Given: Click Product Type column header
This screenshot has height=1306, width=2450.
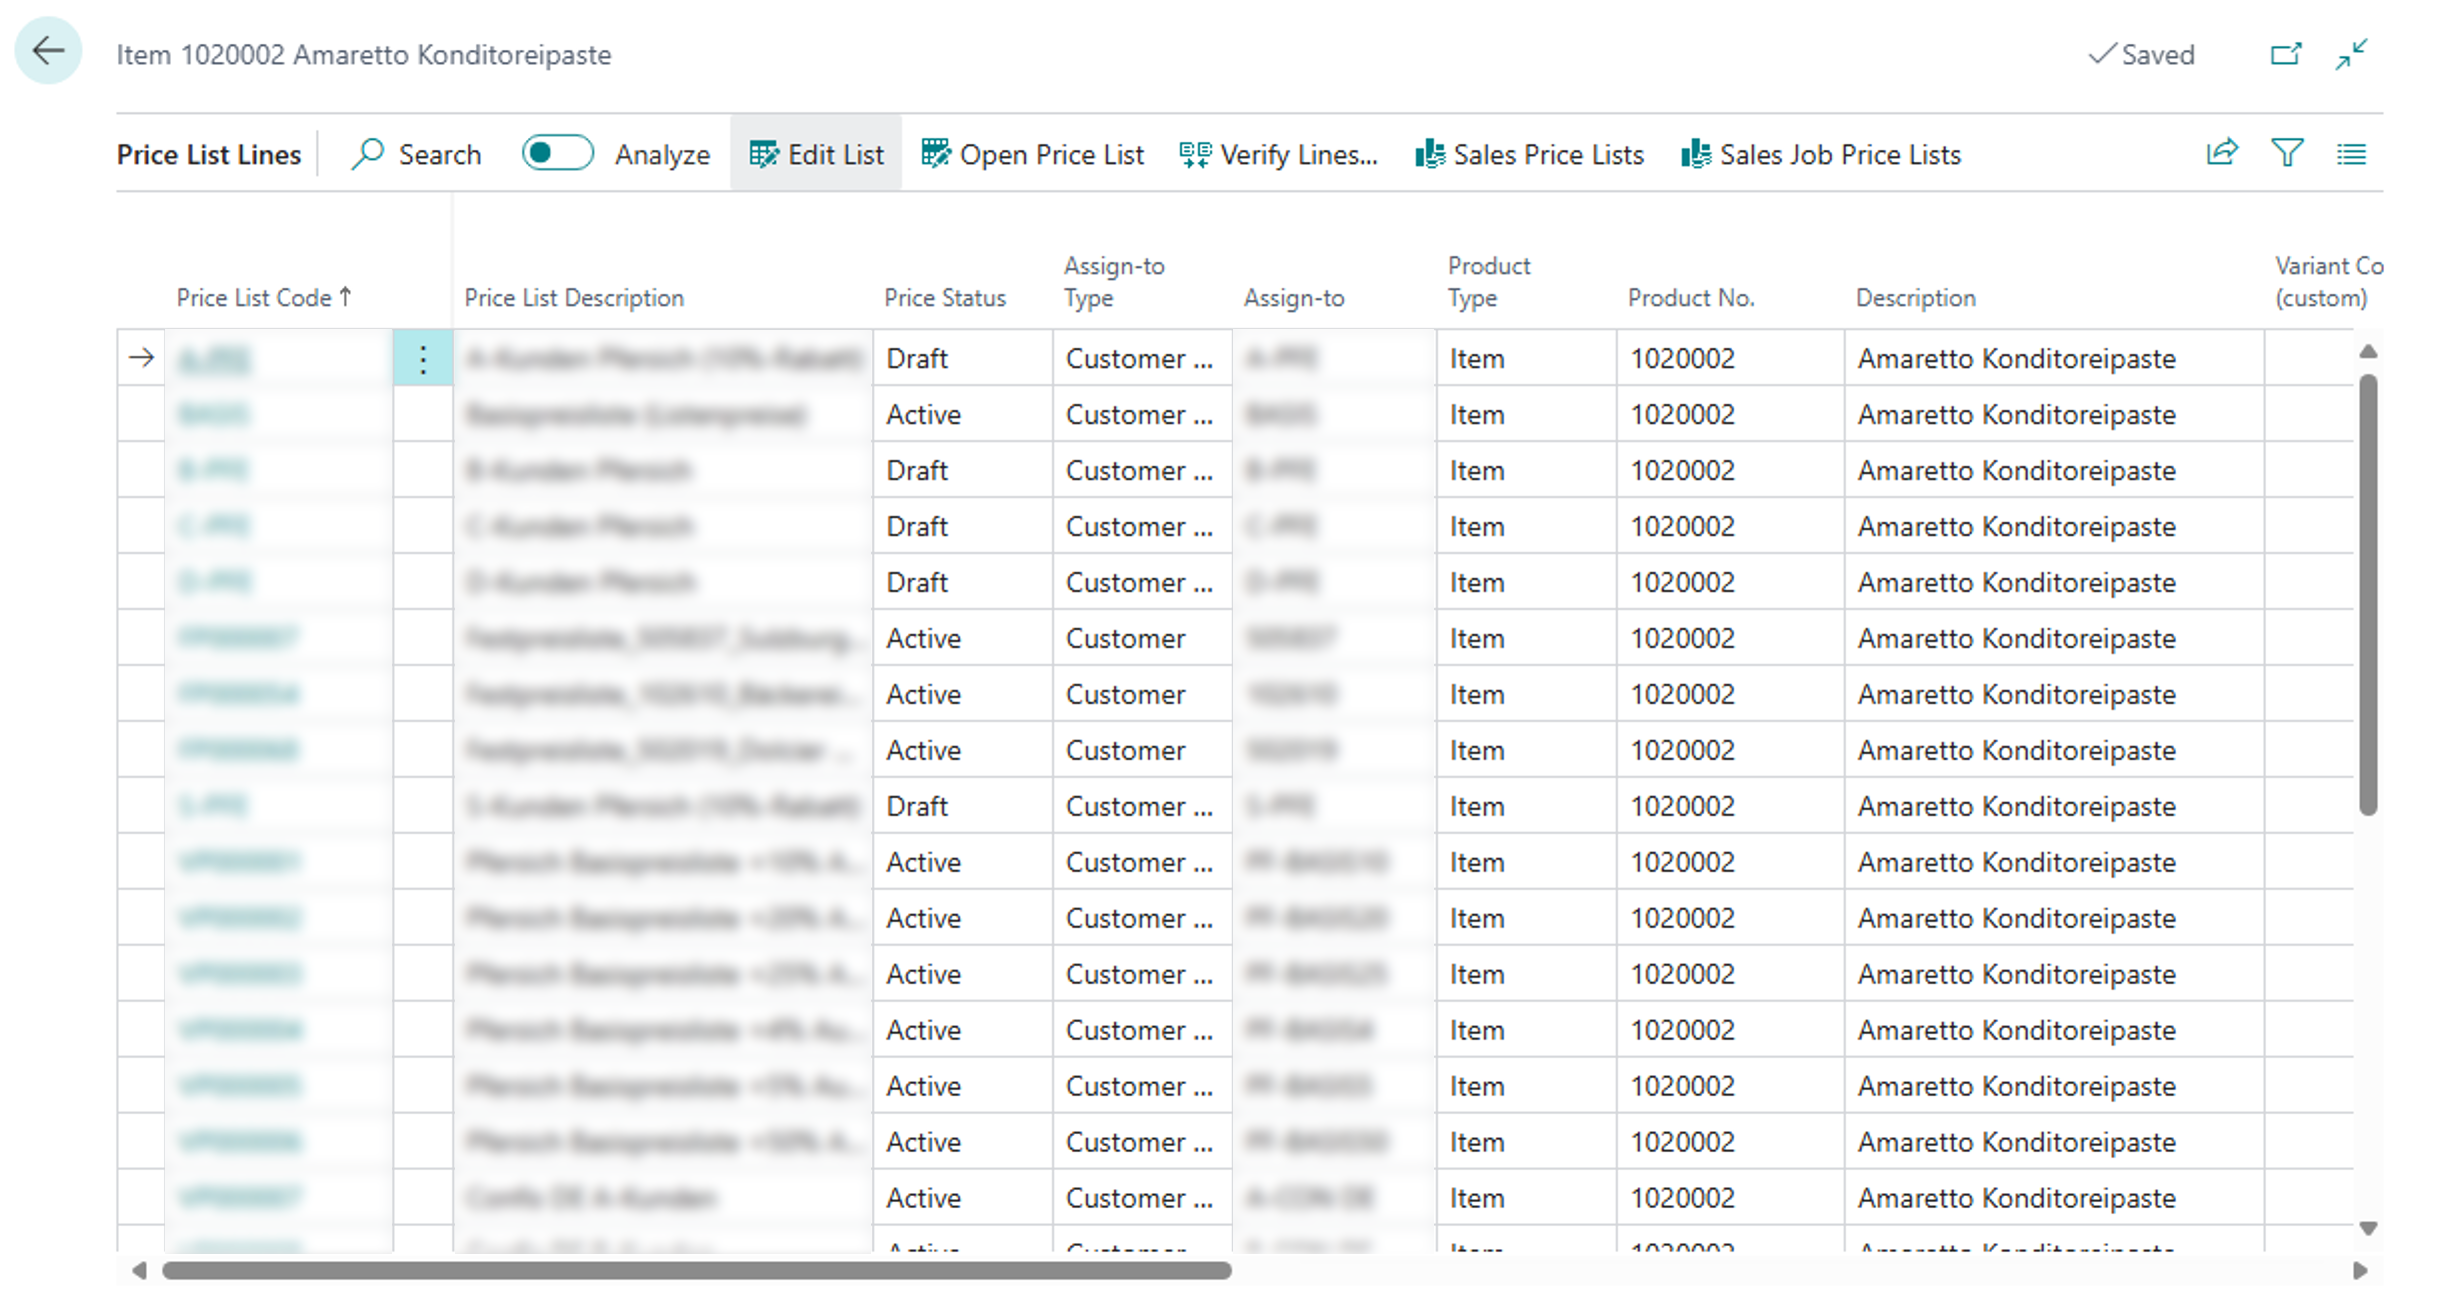Looking at the screenshot, I should [x=1489, y=281].
